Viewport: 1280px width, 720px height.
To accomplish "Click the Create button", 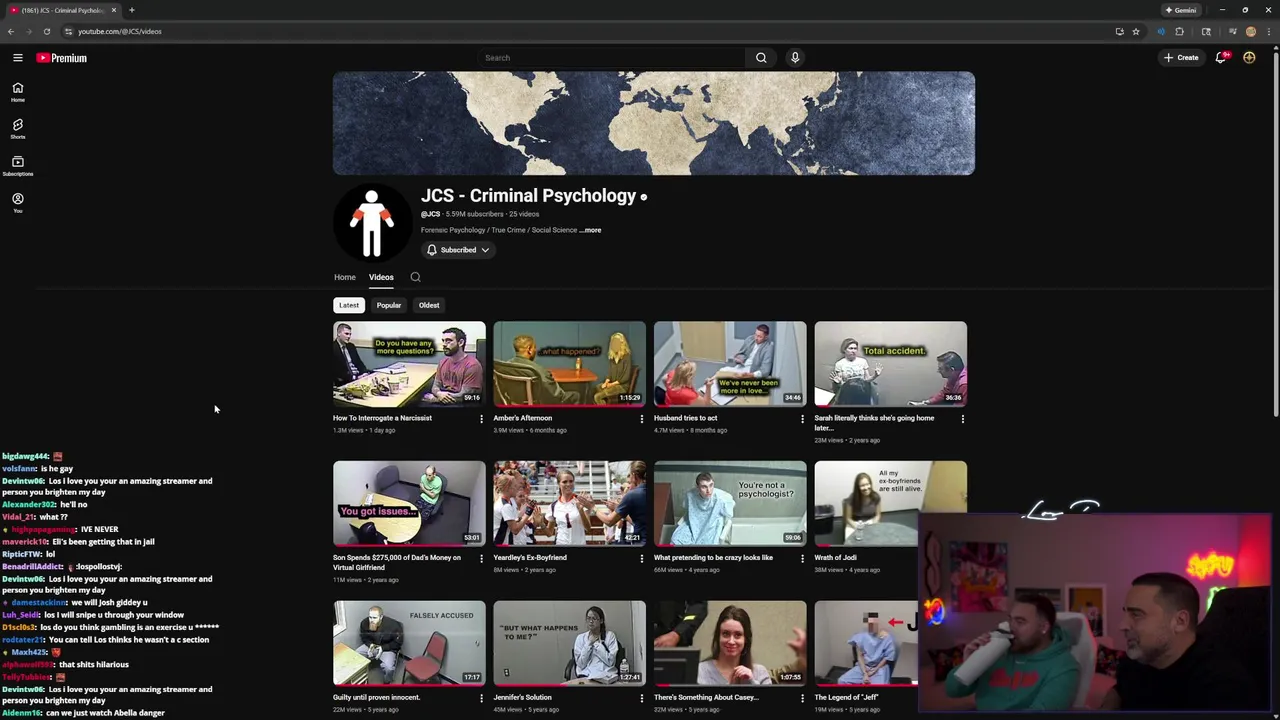I will [1181, 58].
